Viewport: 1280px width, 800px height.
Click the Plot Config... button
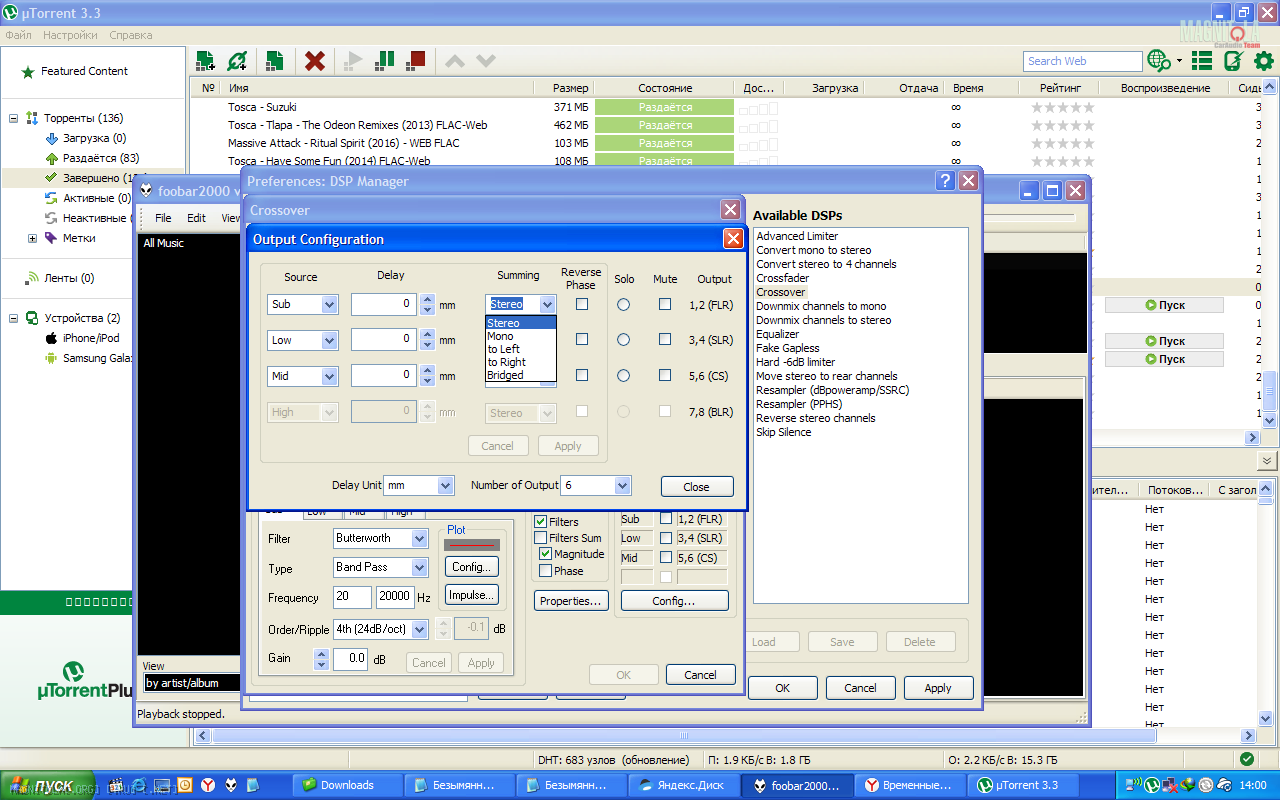point(472,566)
